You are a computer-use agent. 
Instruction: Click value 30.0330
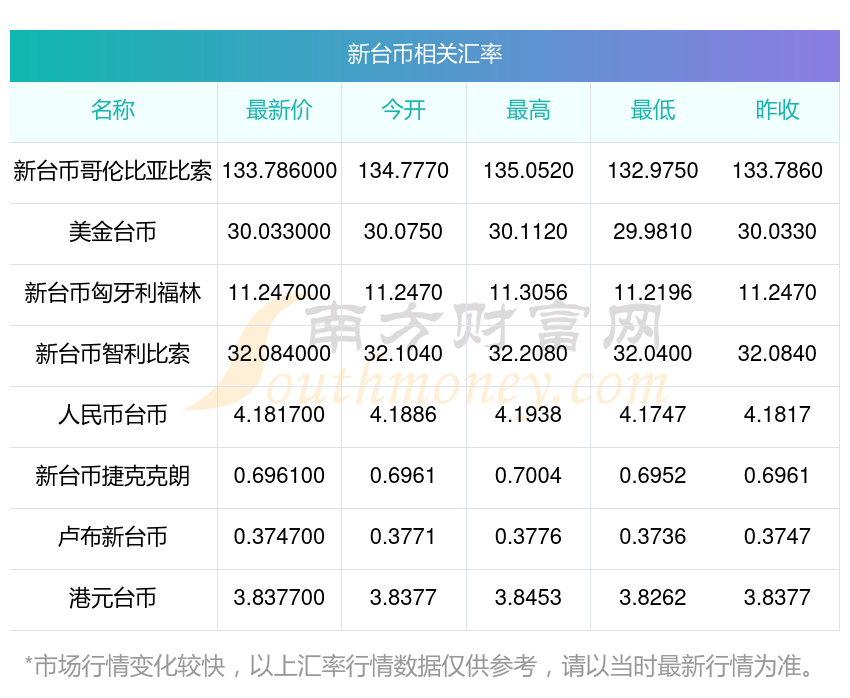click(777, 232)
